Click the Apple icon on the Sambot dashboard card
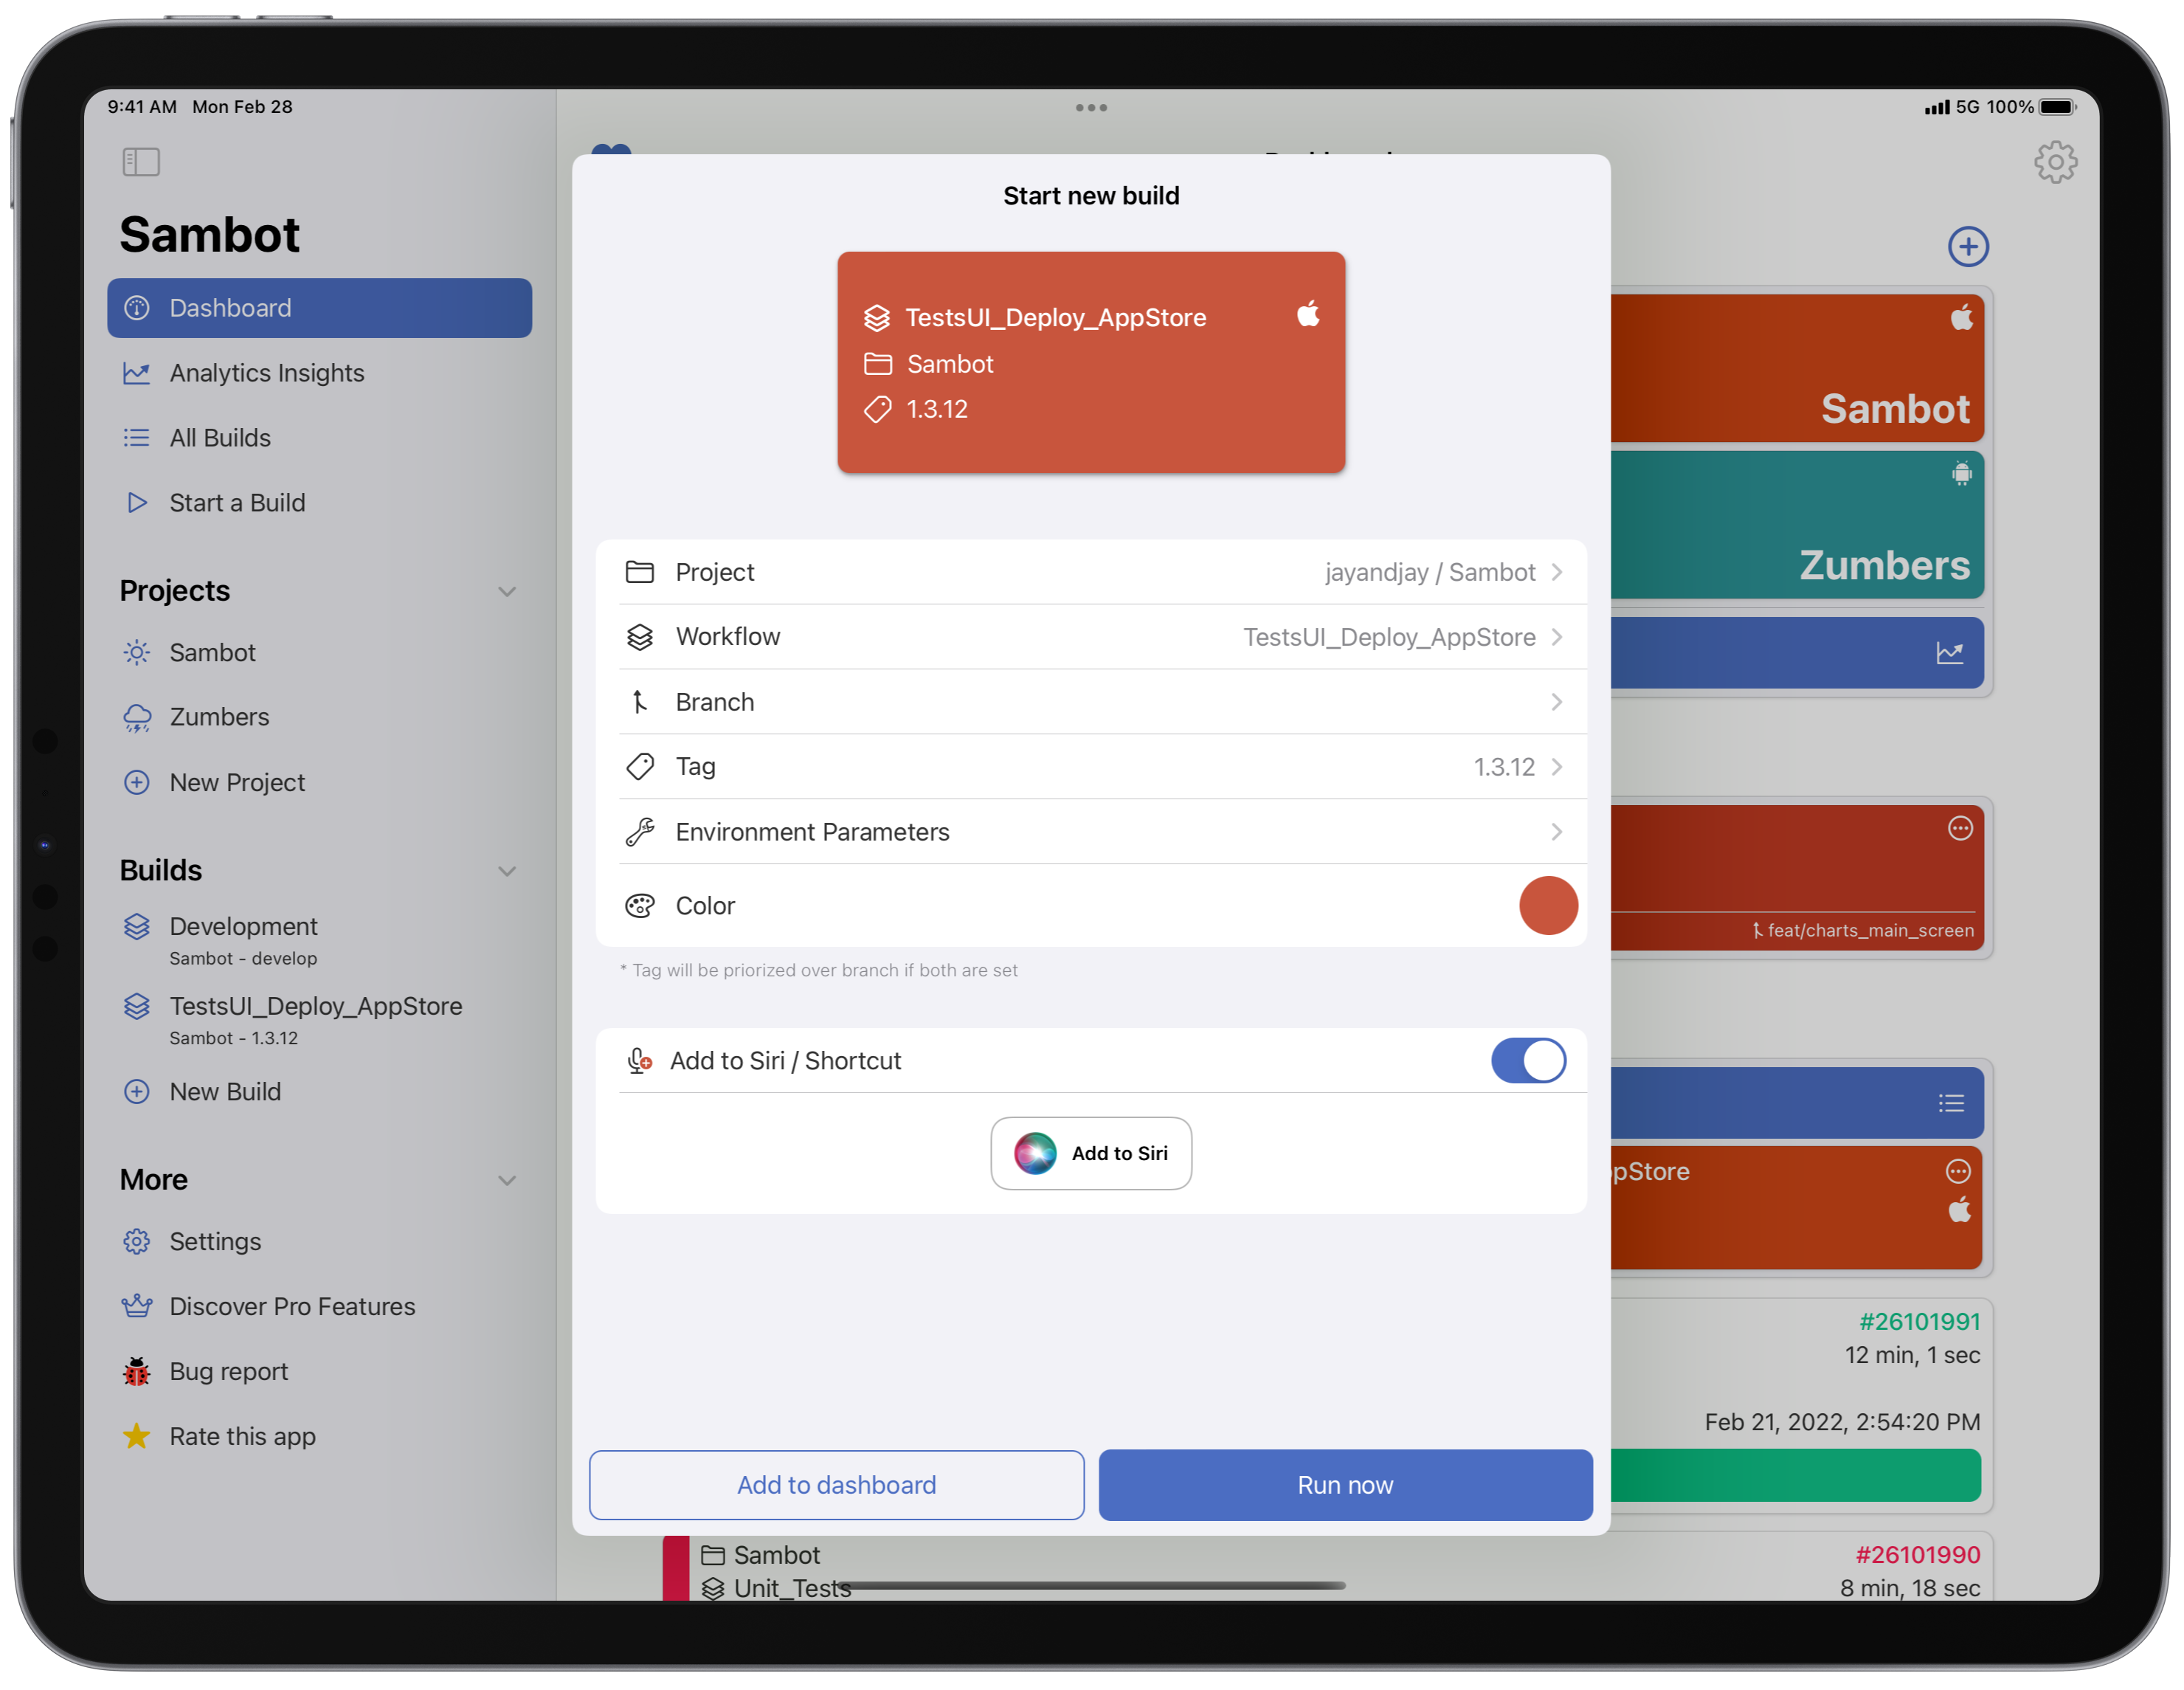 1961,317
